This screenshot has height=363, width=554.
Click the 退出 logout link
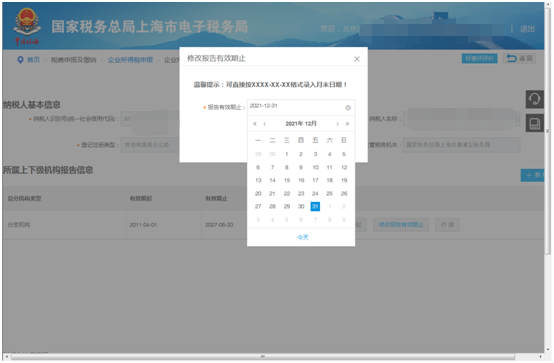(527, 29)
